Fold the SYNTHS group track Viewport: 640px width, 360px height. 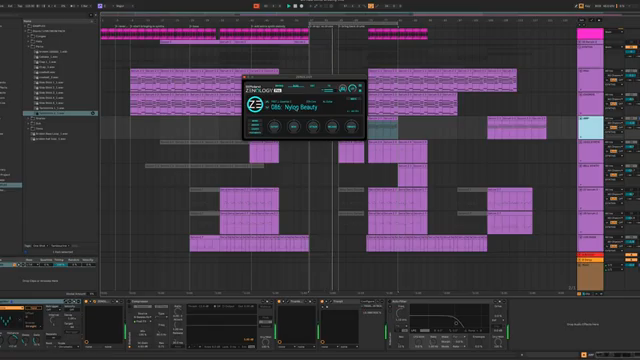[x=580, y=47]
